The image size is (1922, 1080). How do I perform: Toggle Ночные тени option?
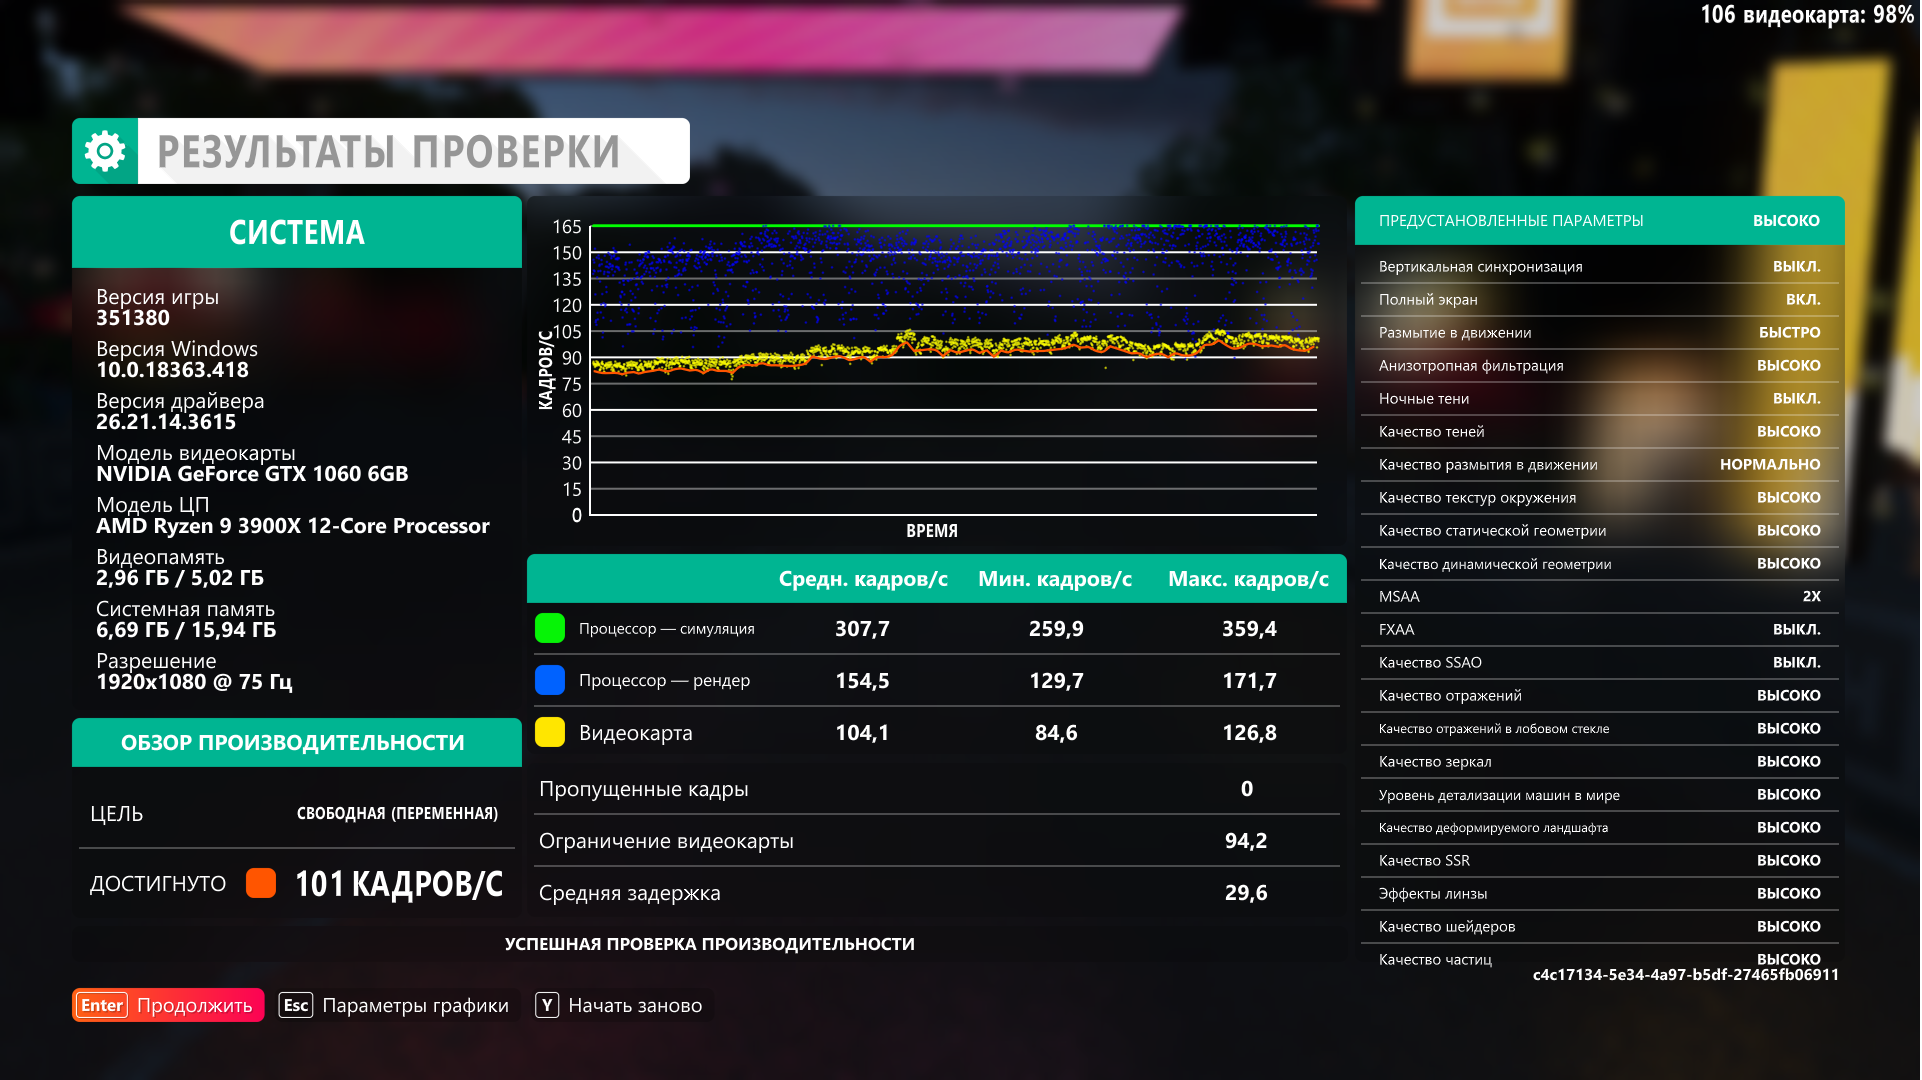(1598, 398)
